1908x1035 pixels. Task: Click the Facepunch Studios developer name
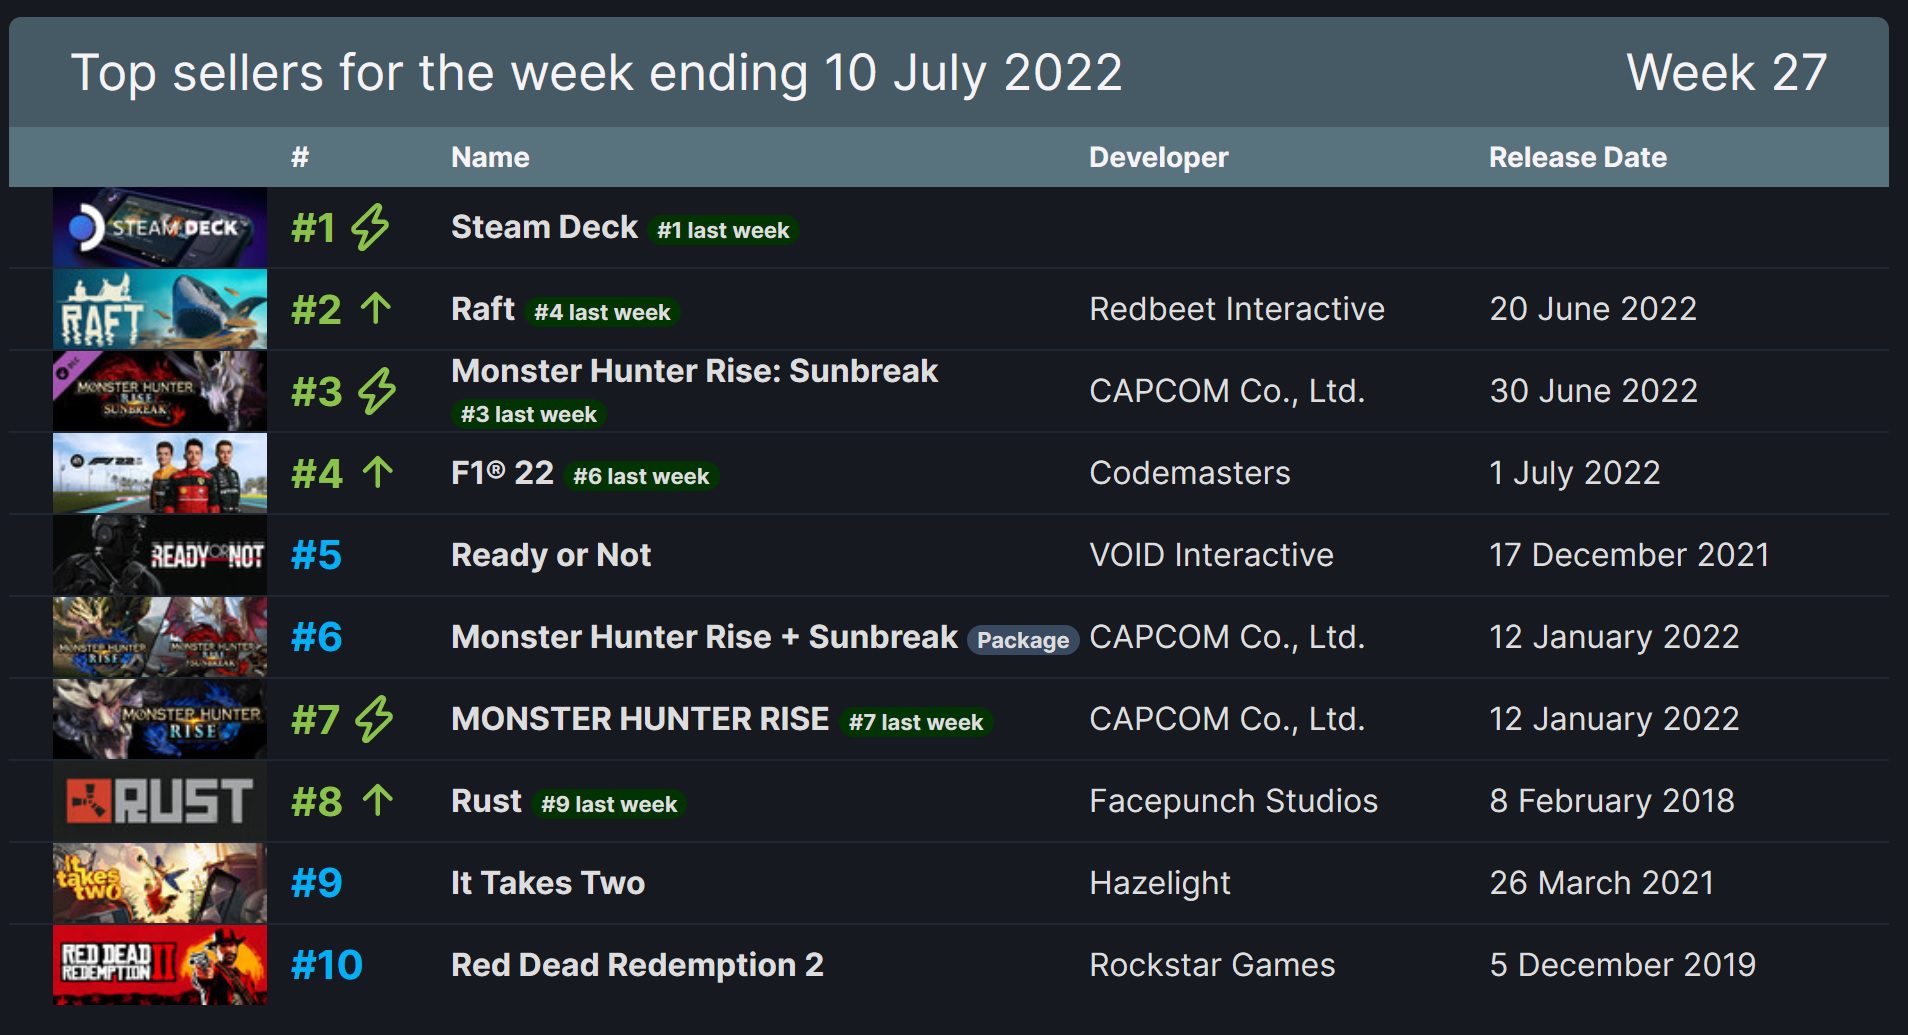(1233, 801)
